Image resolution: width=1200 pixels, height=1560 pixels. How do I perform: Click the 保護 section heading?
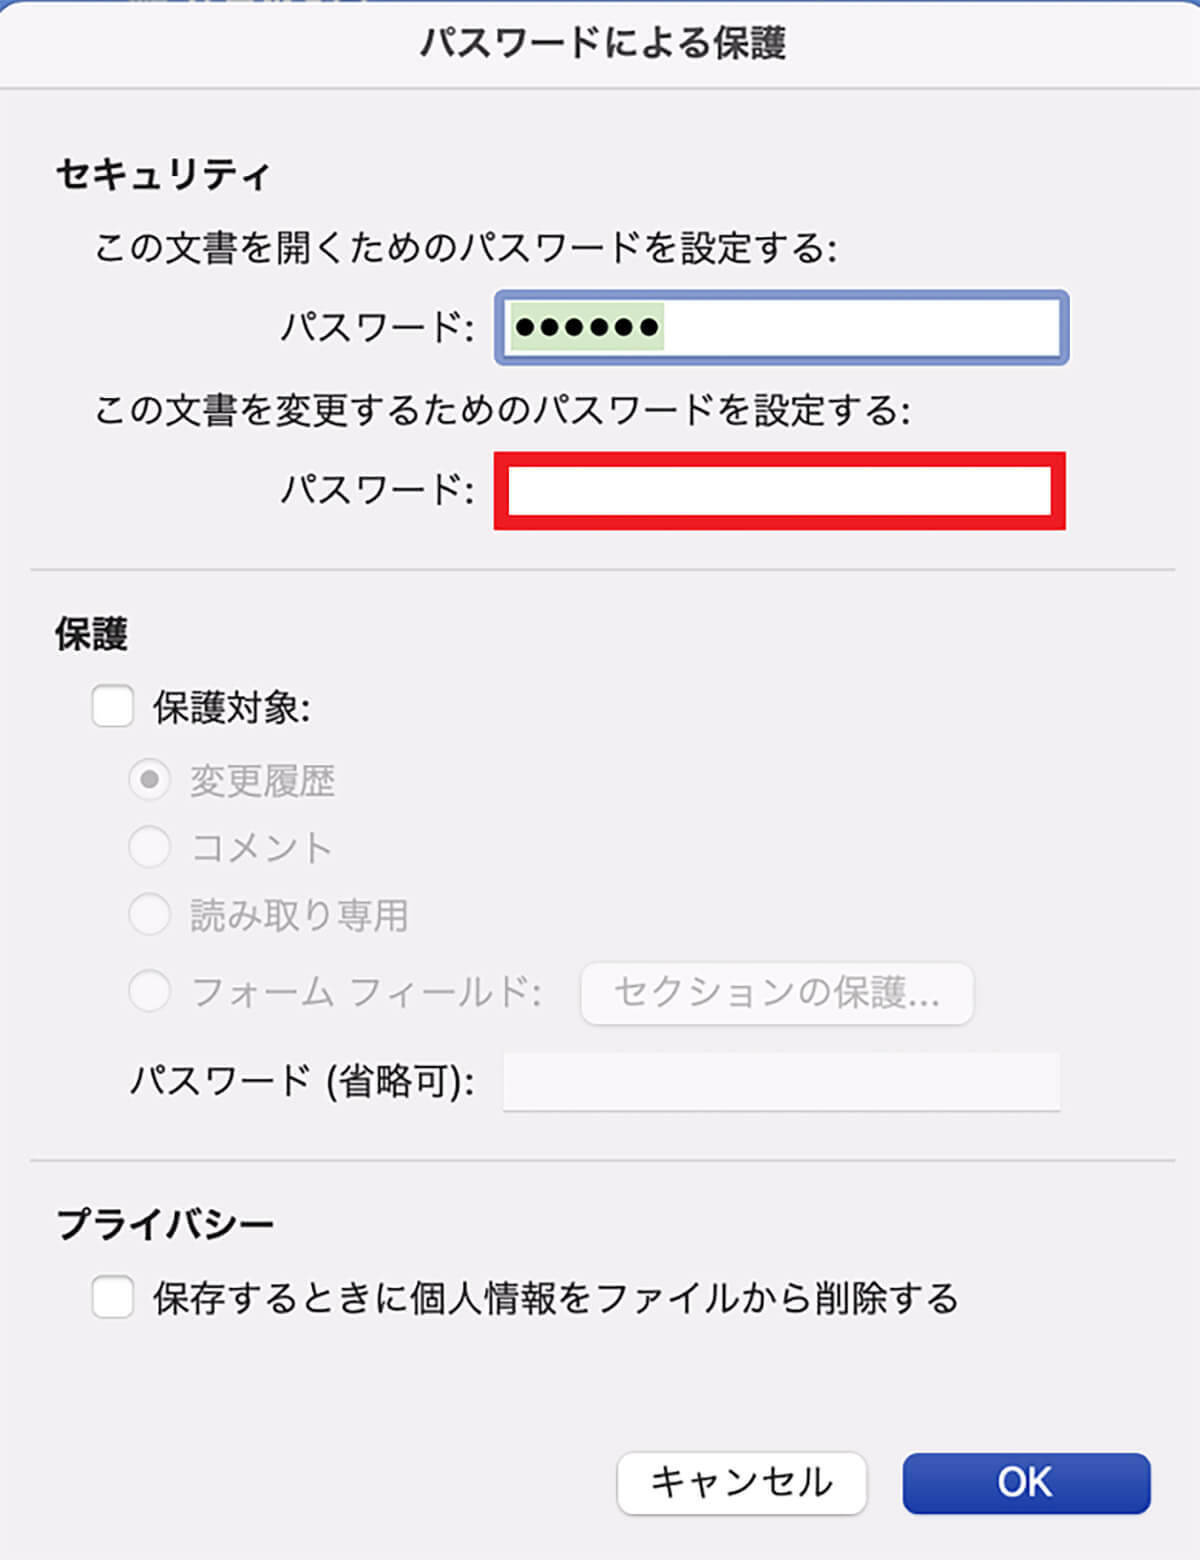[91, 634]
